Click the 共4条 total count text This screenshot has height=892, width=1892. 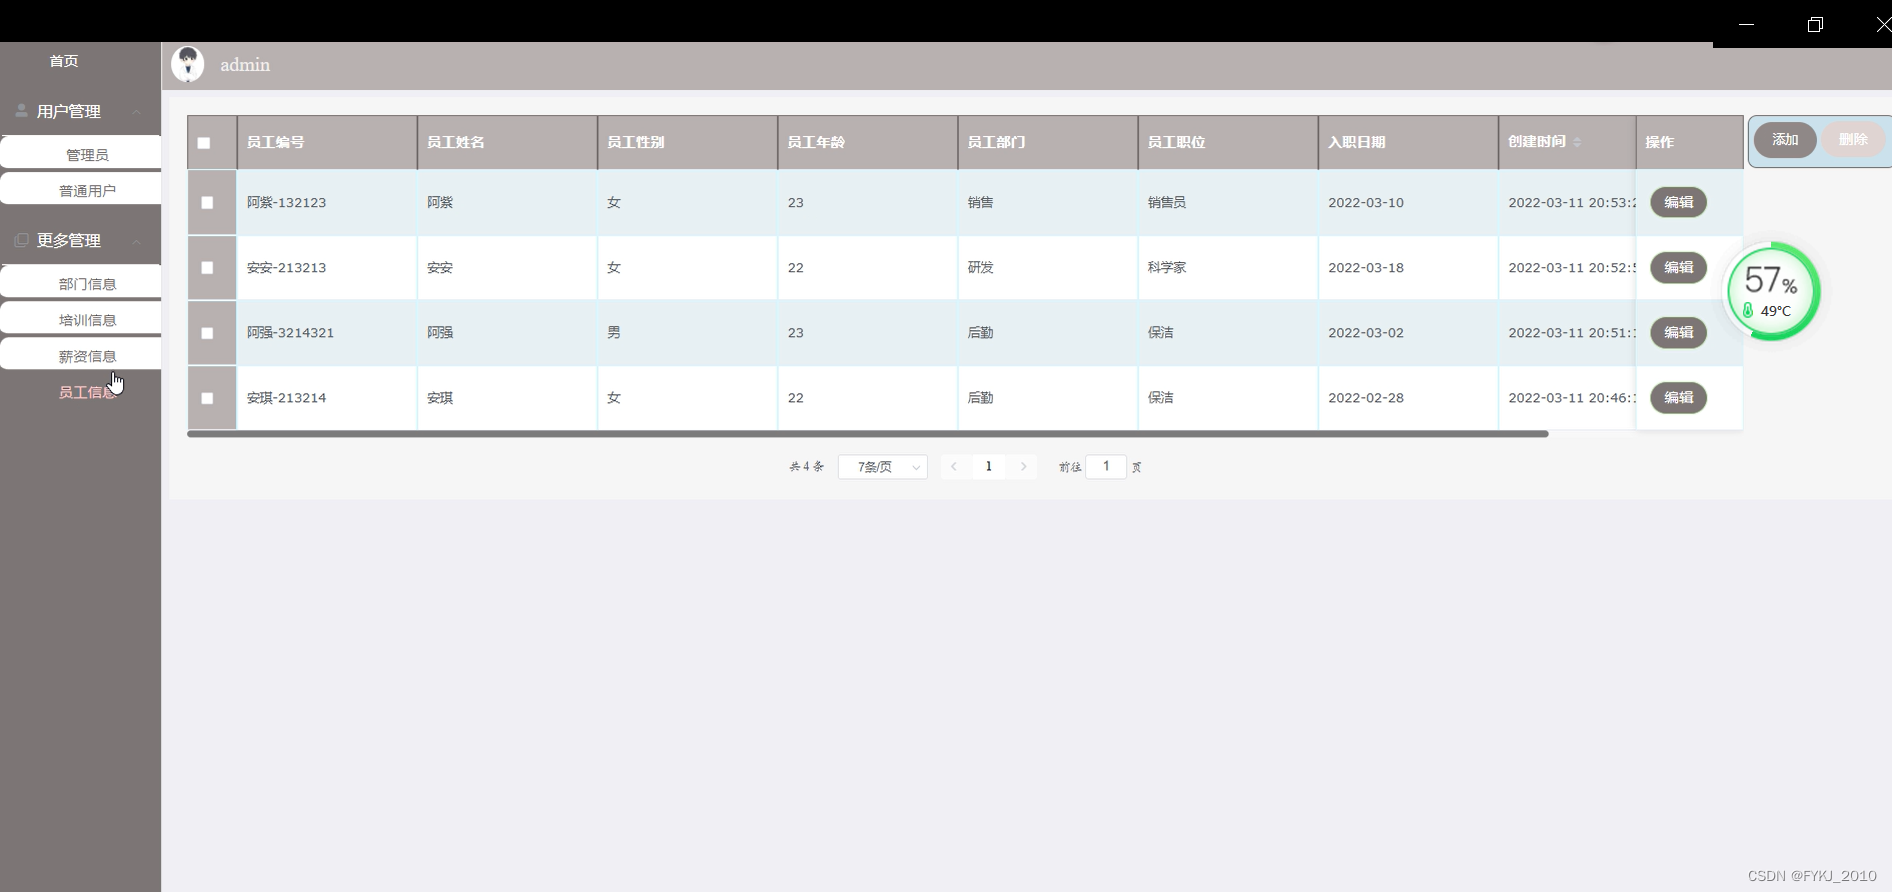(807, 467)
